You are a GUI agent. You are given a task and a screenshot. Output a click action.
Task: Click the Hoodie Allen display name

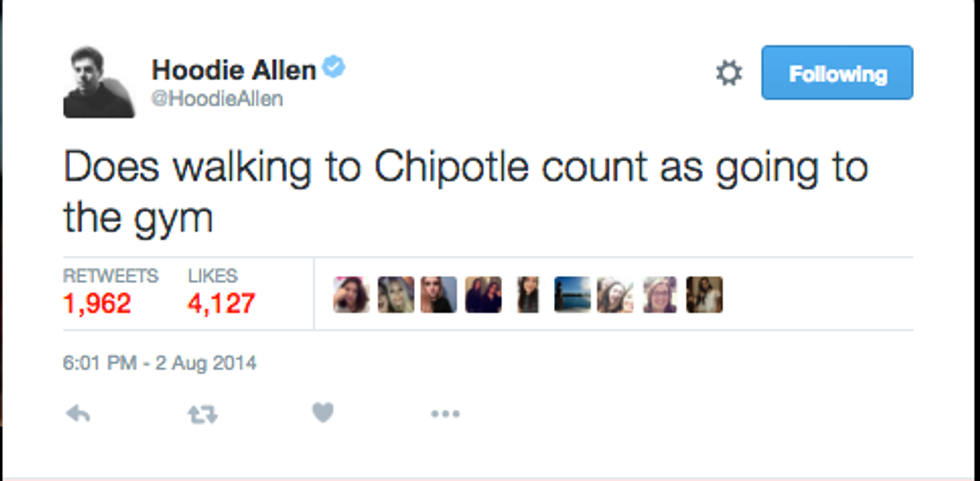pyautogui.click(x=234, y=69)
